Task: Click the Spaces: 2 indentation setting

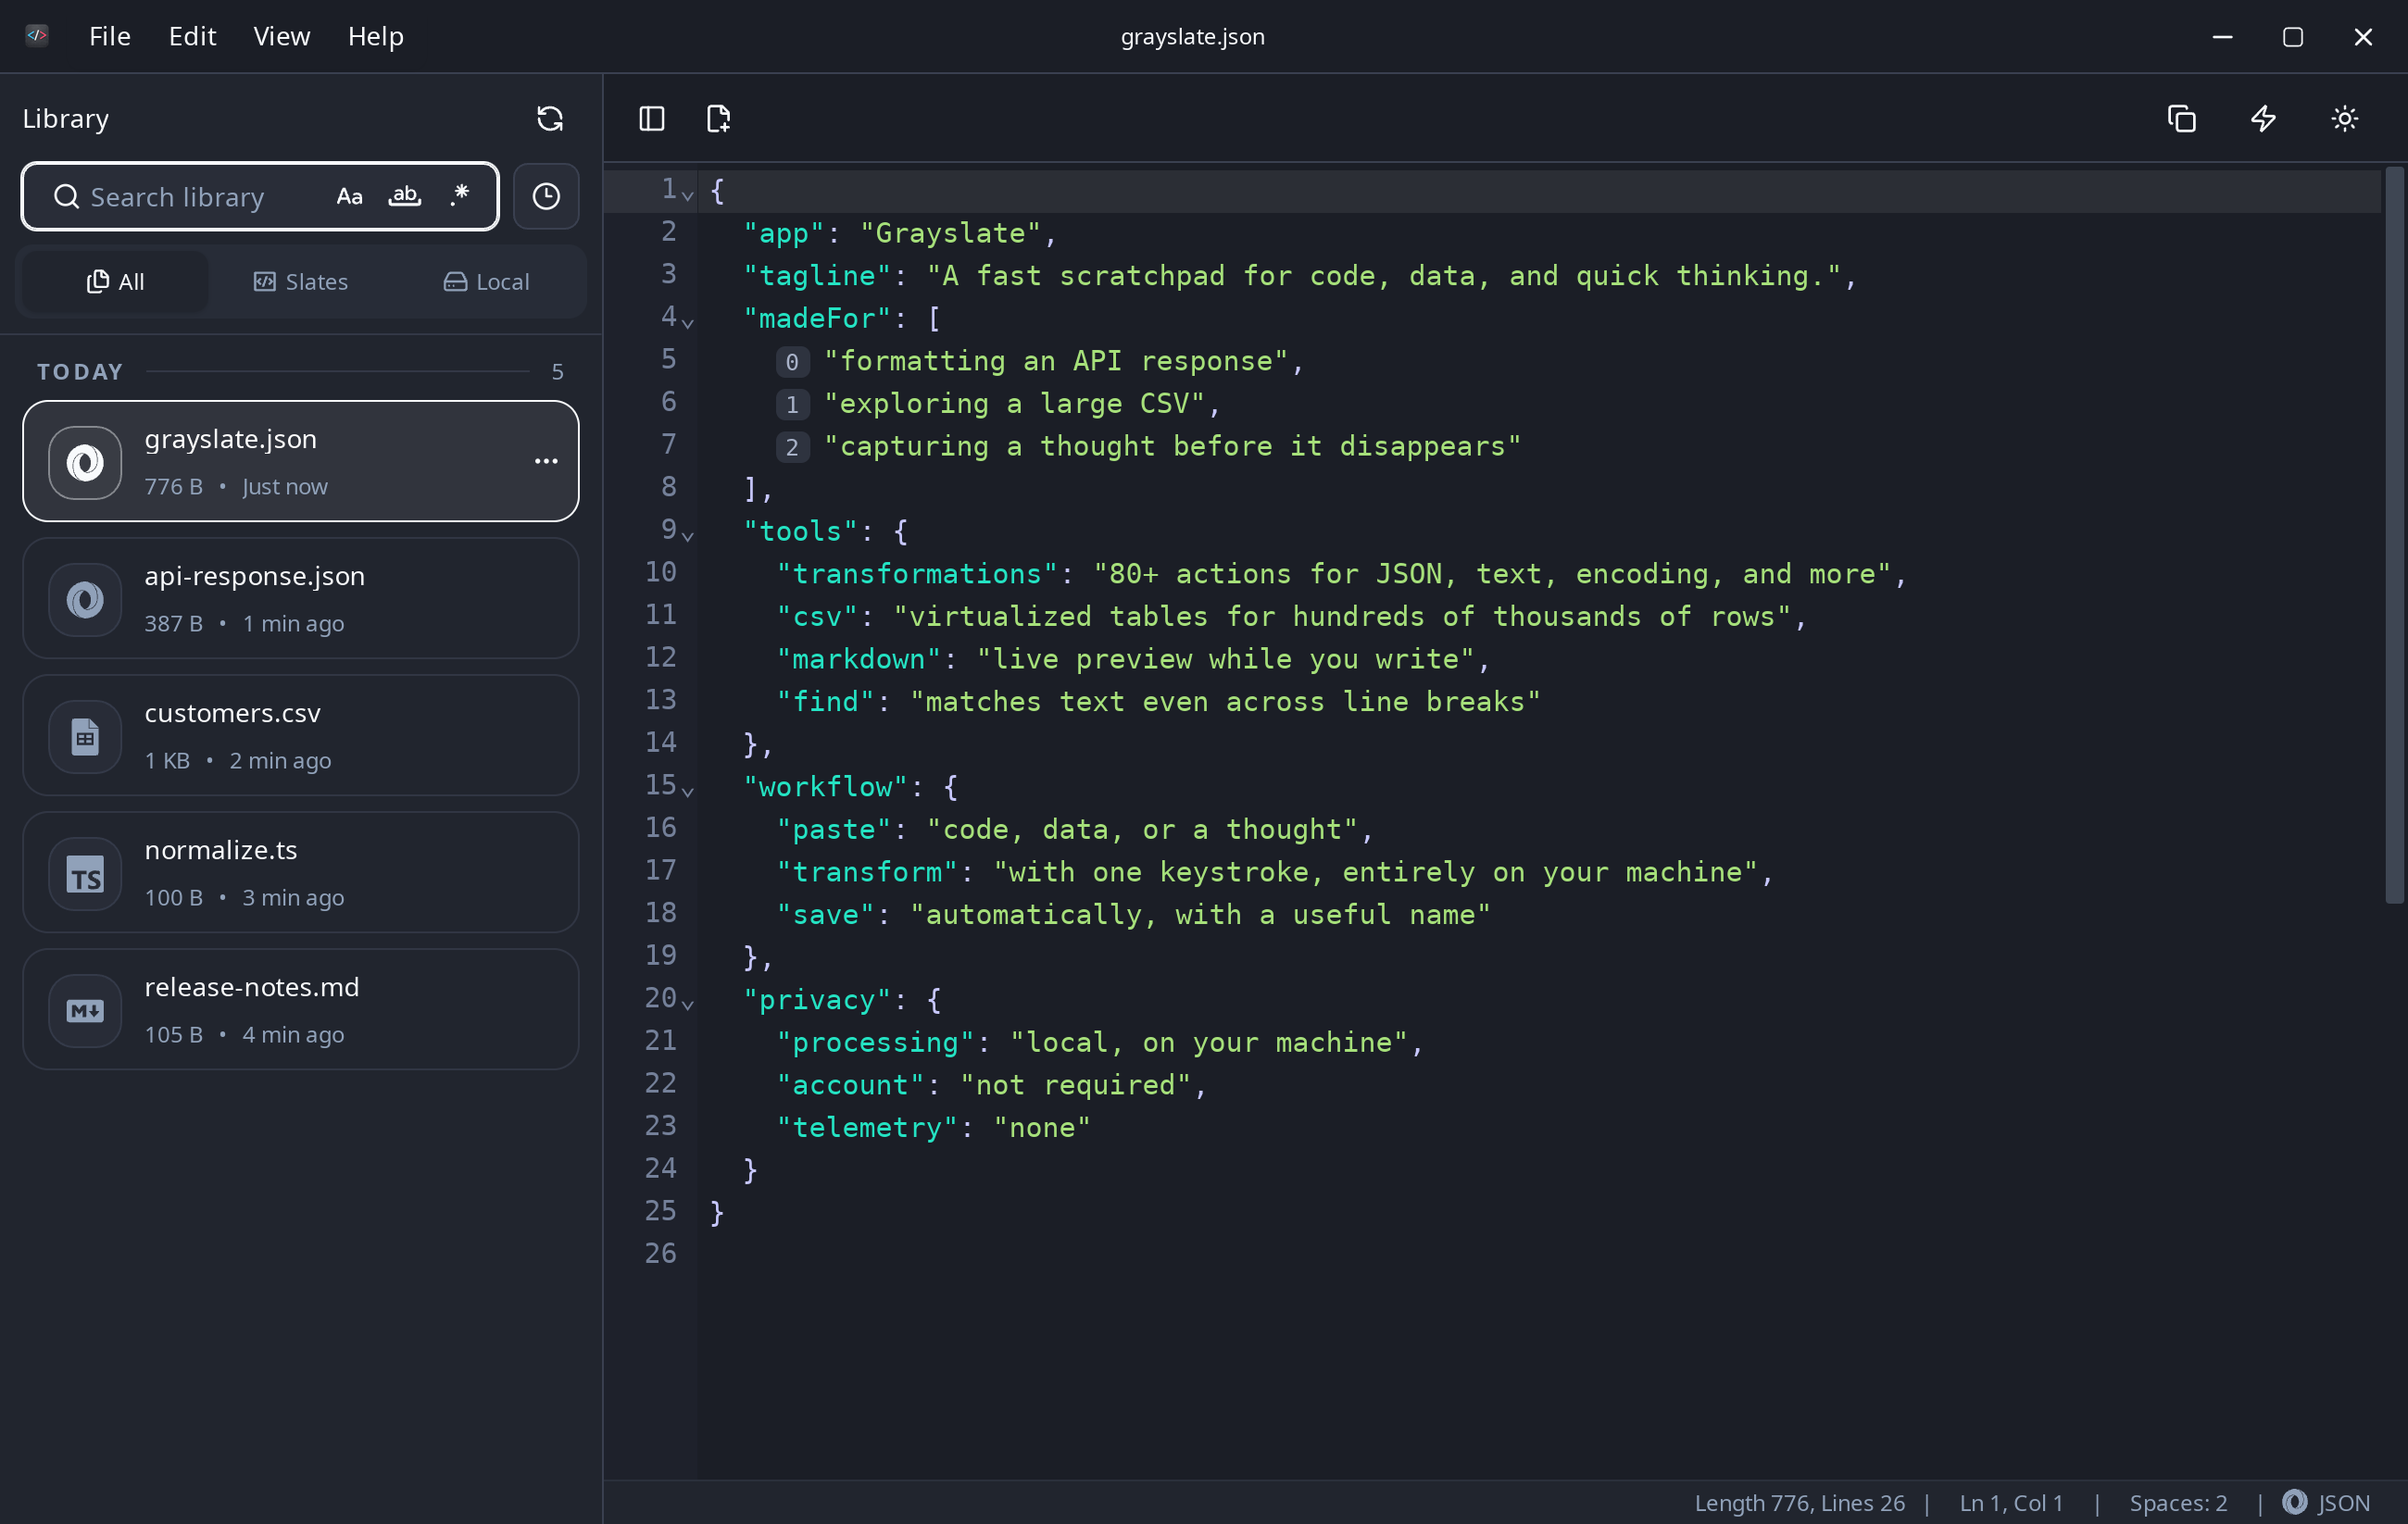Action: (x=2178, y=1503)
